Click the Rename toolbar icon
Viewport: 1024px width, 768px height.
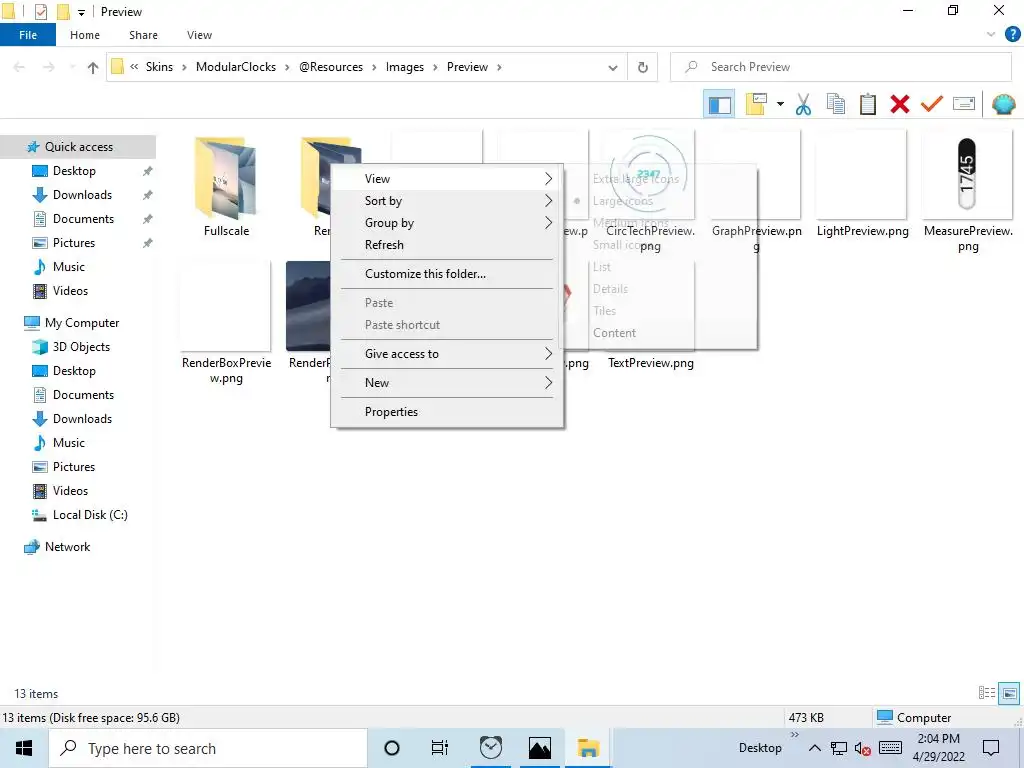[x=964, y=104]
